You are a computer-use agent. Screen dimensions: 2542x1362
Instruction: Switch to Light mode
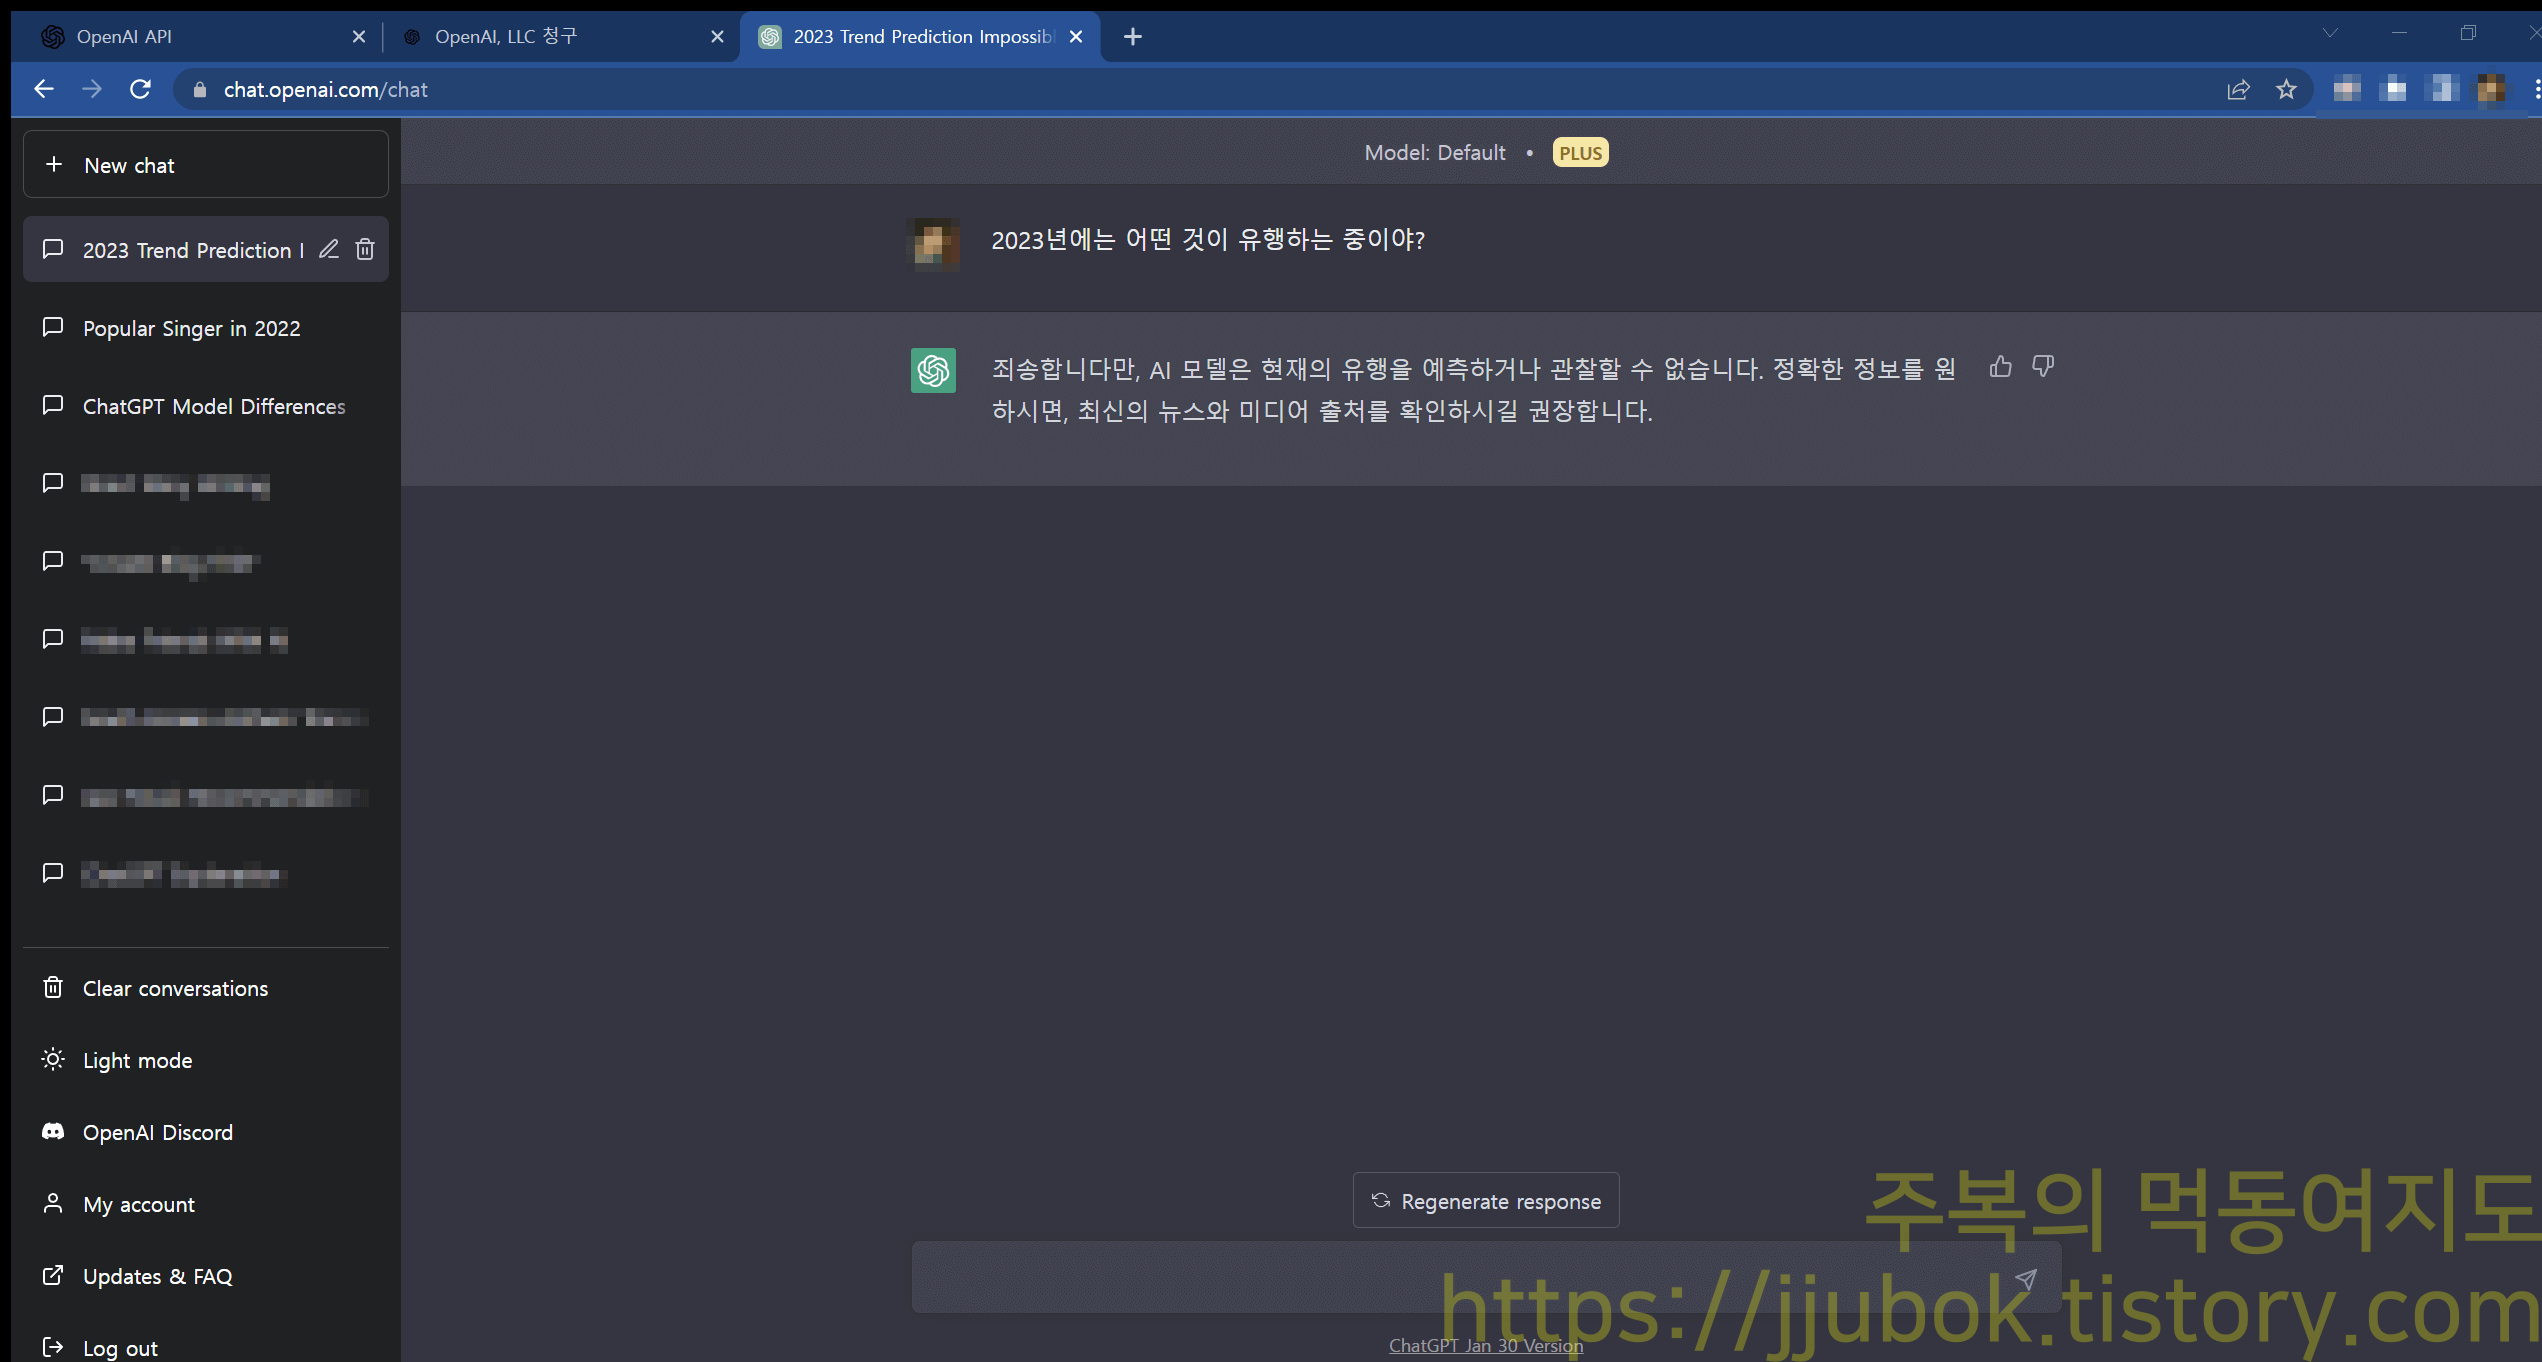[x=205, y=1060]
